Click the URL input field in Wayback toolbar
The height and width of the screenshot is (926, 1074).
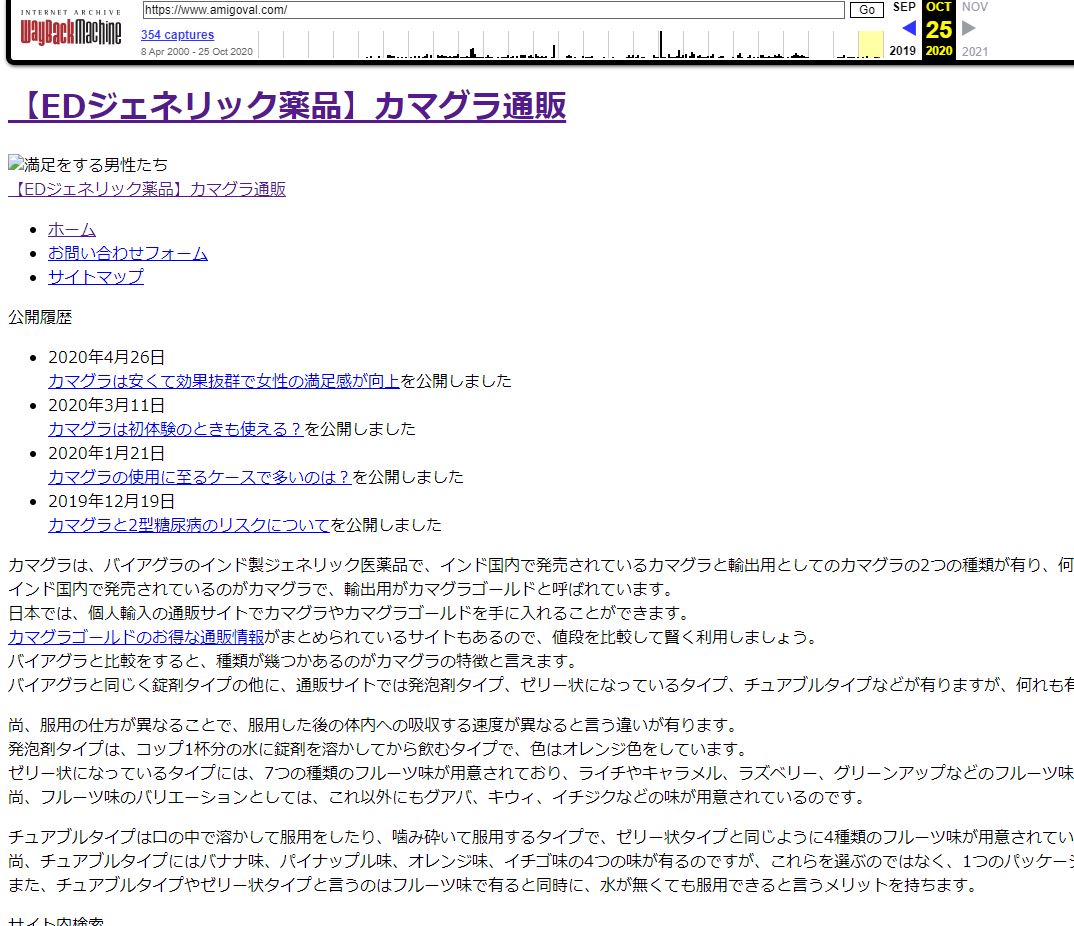click(x=494, y=10)
